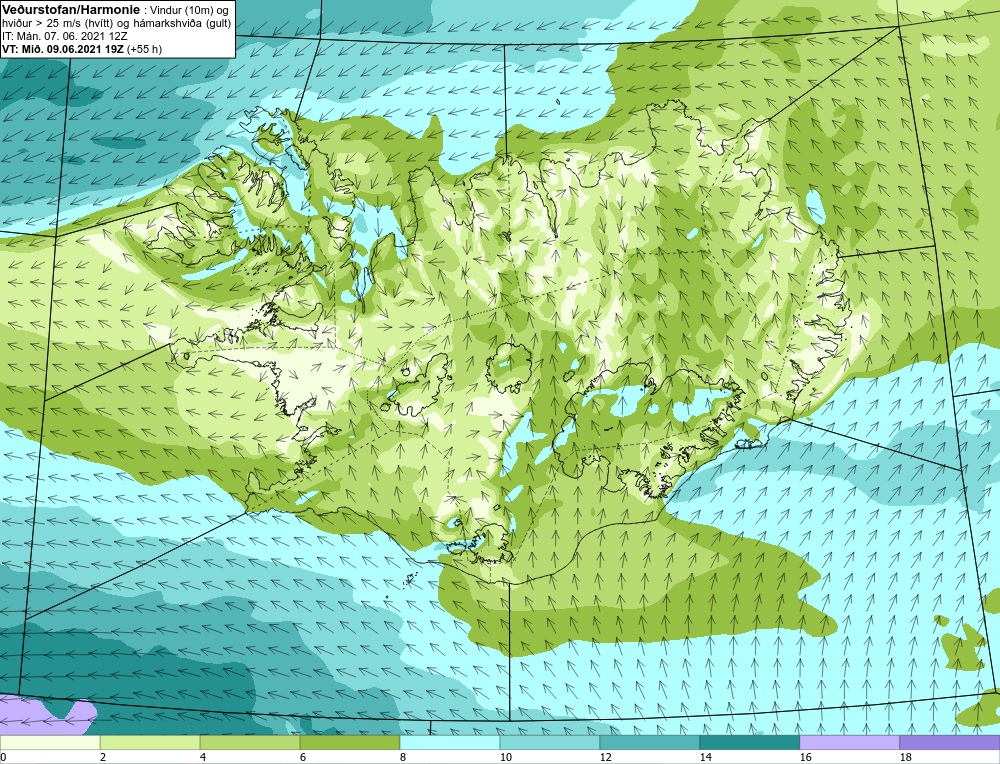This screenshot has width=1000, height=764.
Task: Click the teal 12–14 m/s legend swatch
Action: point(649,742)
